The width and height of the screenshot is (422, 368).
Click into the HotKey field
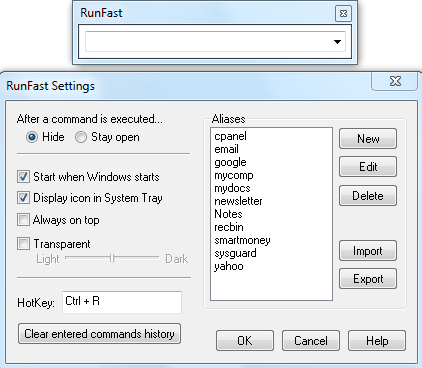pos(122,302)
